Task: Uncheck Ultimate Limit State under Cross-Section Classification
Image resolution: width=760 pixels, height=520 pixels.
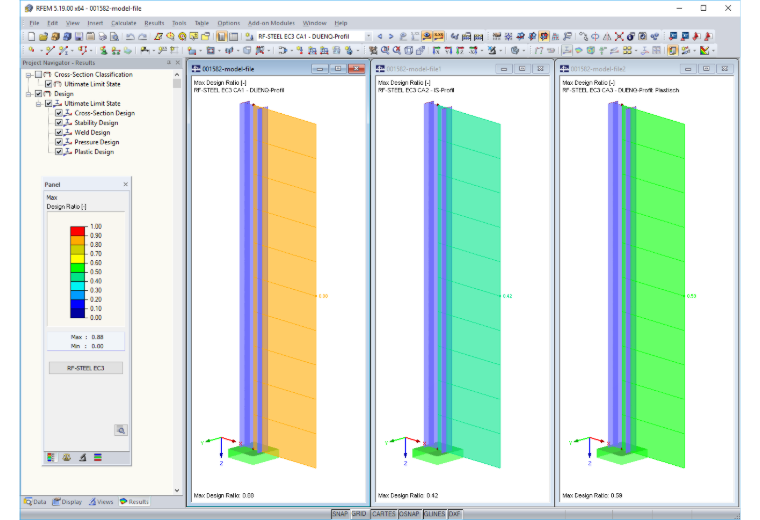Action: [48, 84]
